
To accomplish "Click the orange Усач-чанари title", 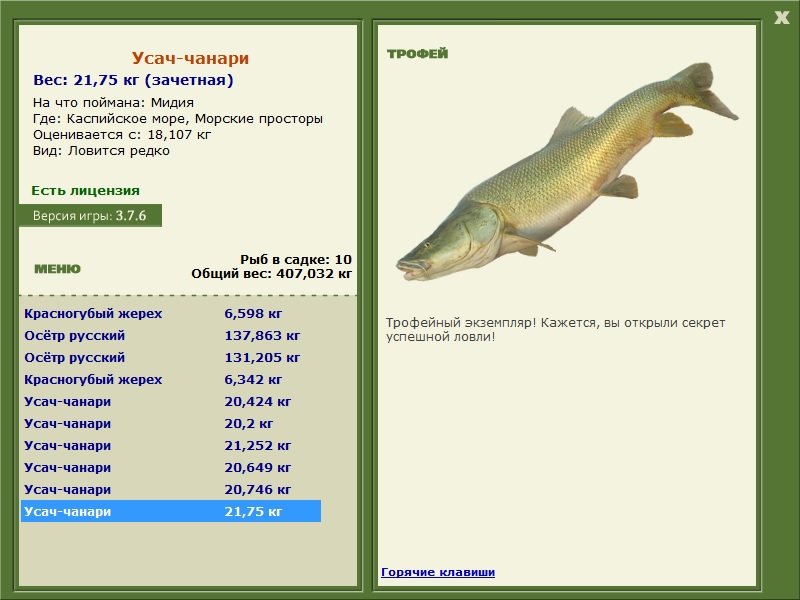I will pyautogui.click(x=190, y=59).
